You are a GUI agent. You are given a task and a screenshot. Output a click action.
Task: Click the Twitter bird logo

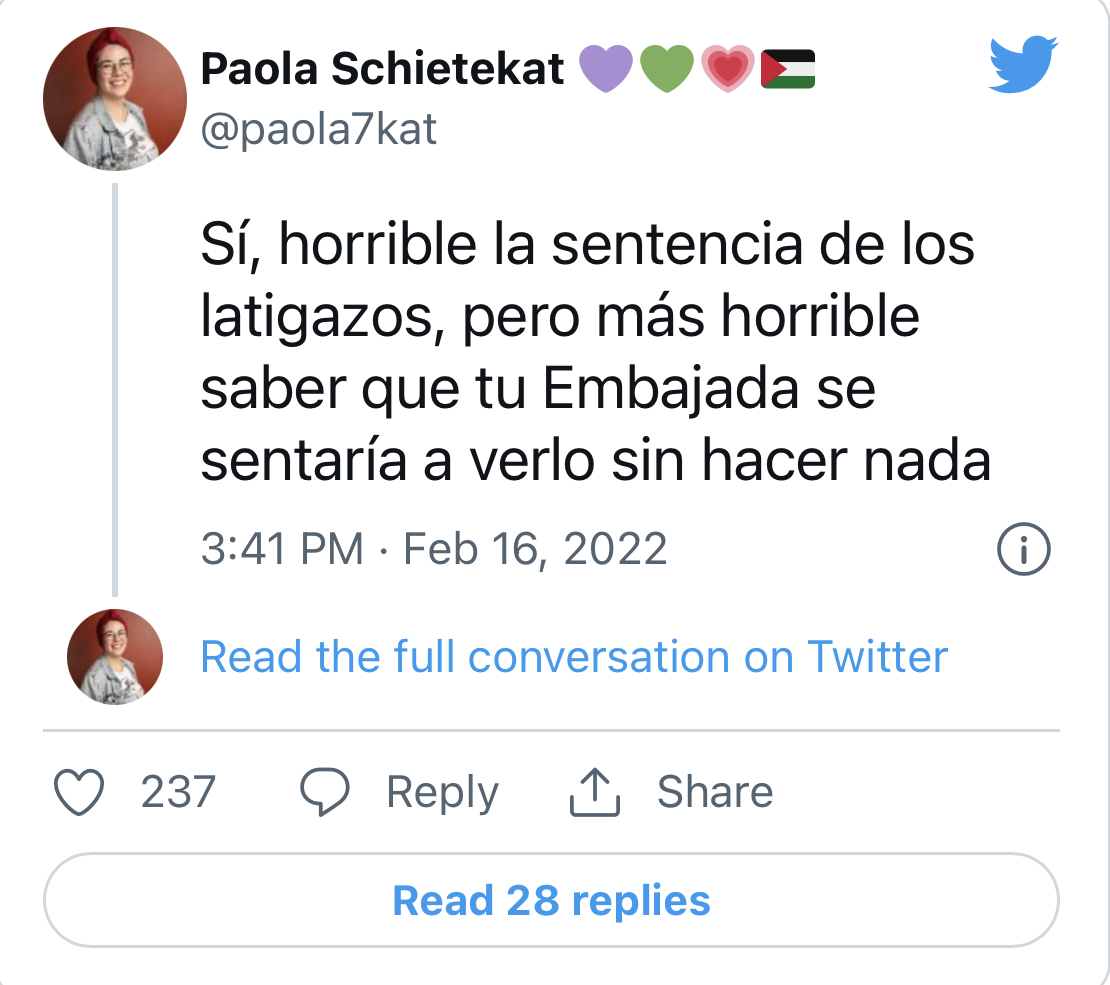pyautogui.click(x=1023, y=66)
